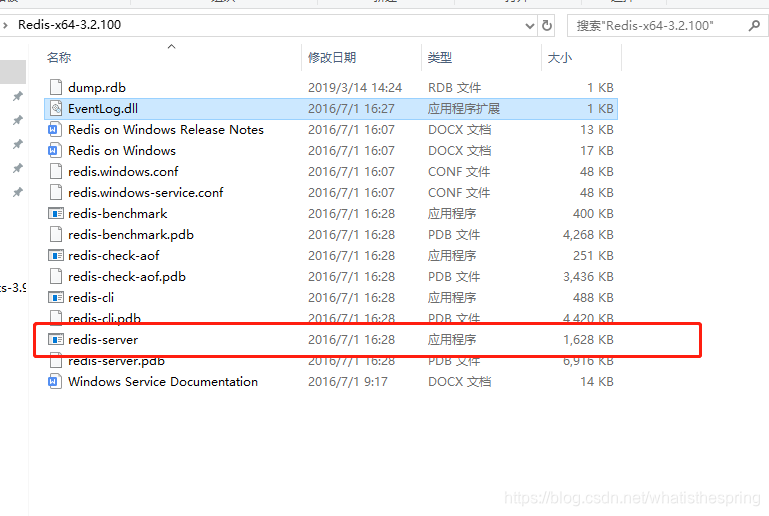Open the address bar history dropdown
The image size is (769, 516).
530,26
